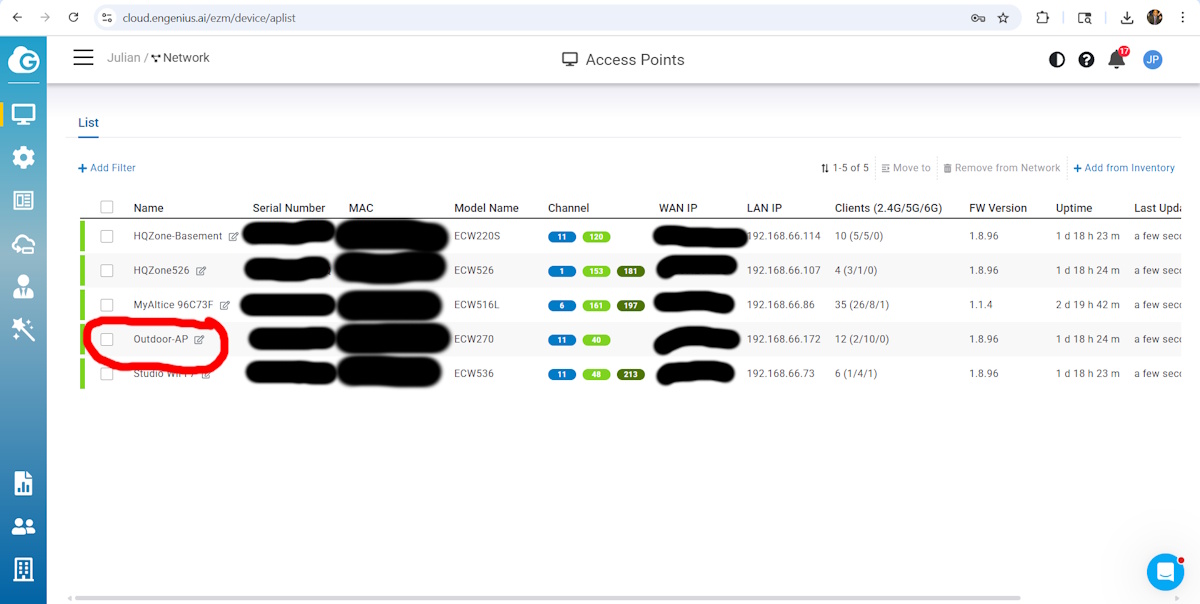1200x604 pixels.
Task: Click LAN IP 192.168.66.172
Action: pyautogui.click(x=783, y=340)
